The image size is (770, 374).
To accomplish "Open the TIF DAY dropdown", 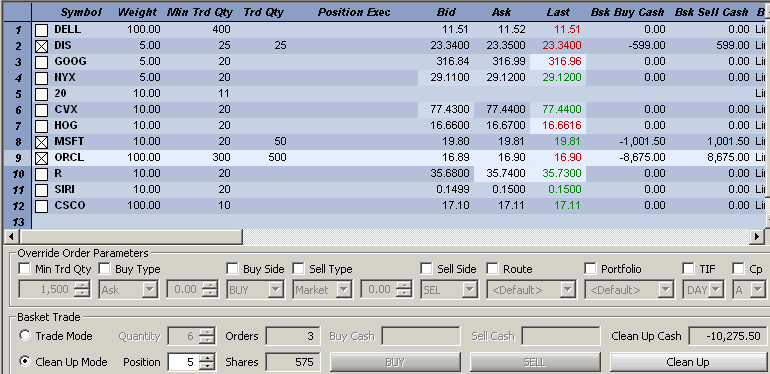I will click(716, 290).
